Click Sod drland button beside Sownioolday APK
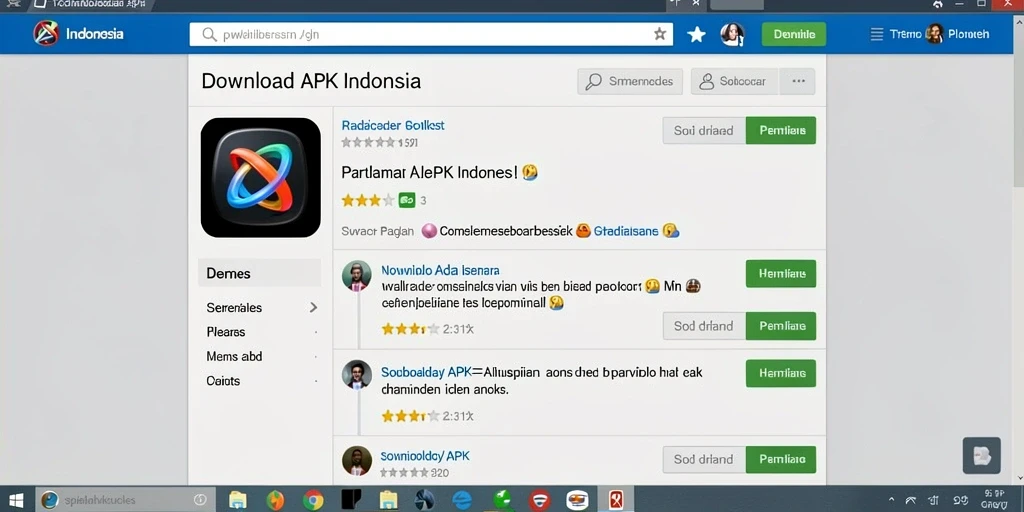 pyautogui.click(x=703, y=460)
